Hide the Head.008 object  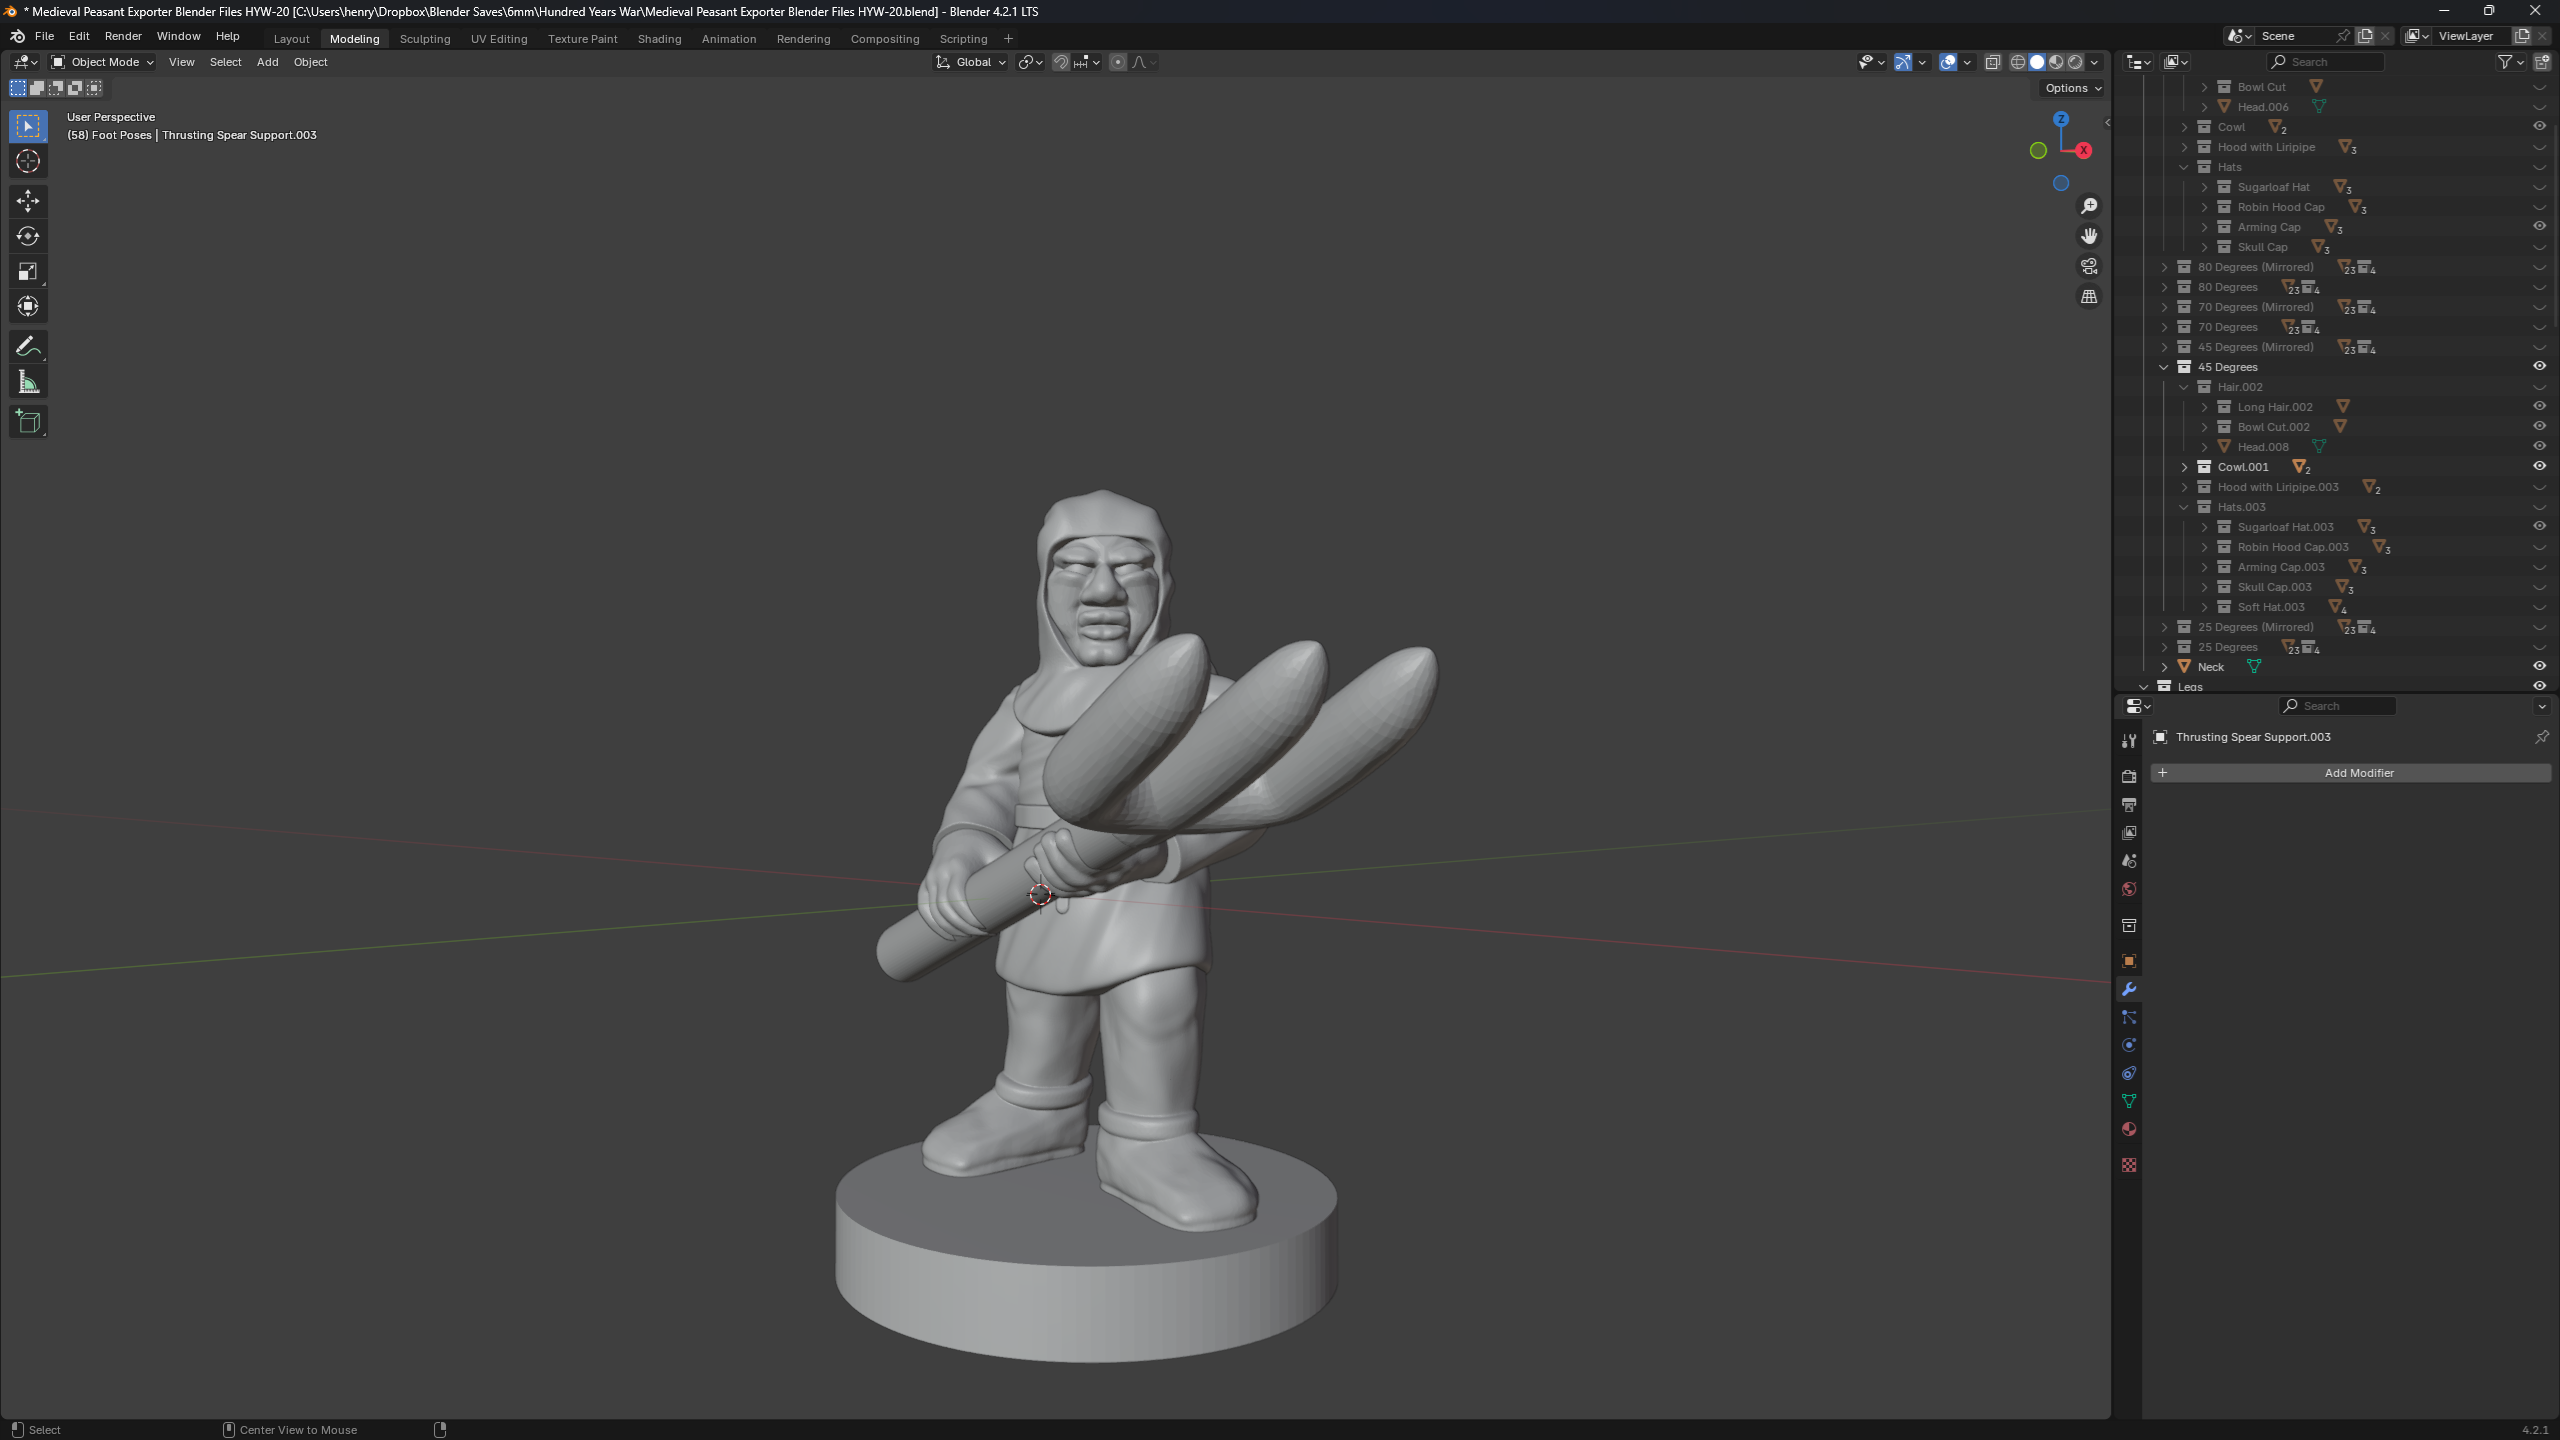point(2539,446)
